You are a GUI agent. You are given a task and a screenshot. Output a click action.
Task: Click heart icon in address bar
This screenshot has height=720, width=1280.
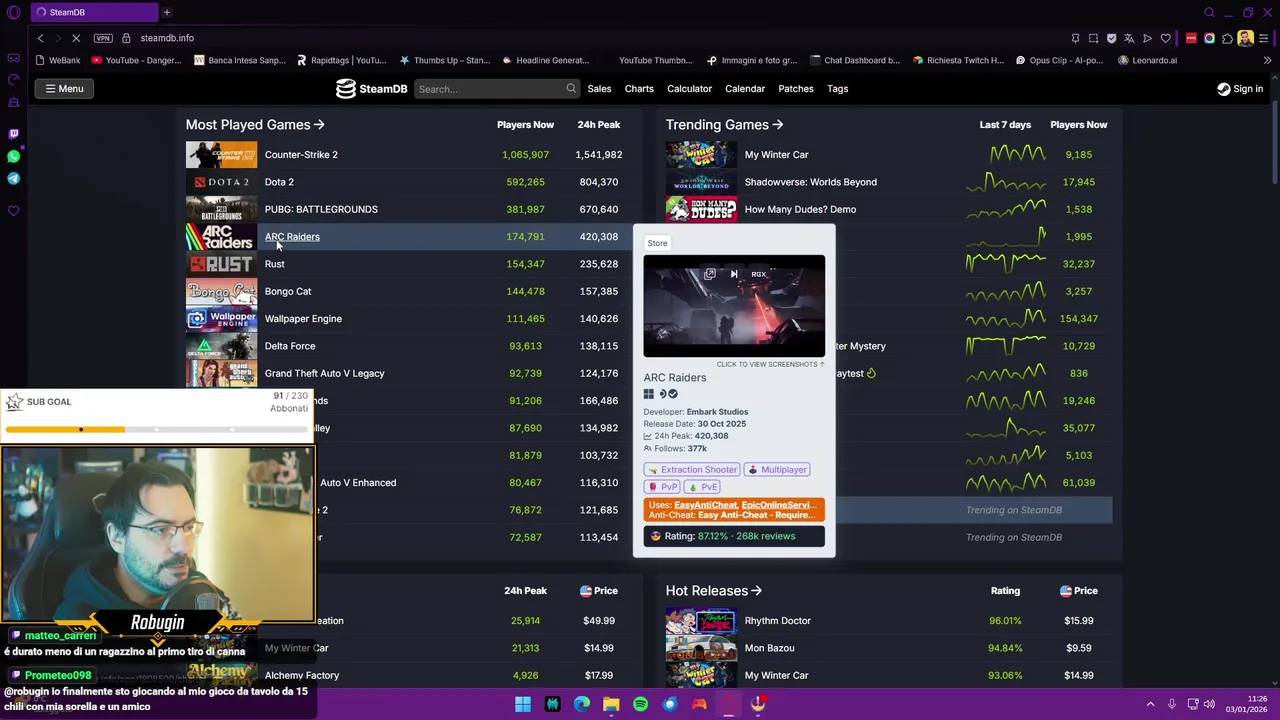(x=1165, y=38)
